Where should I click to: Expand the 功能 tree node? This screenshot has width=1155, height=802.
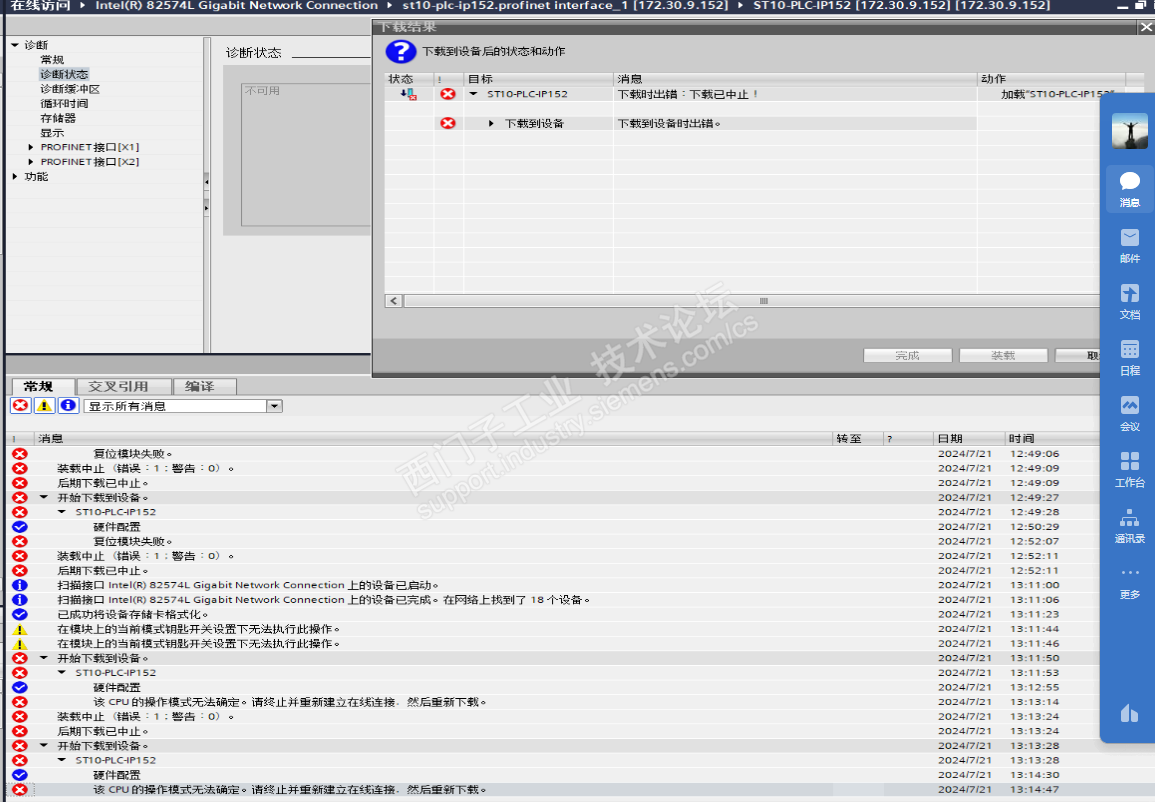point(15,177)
